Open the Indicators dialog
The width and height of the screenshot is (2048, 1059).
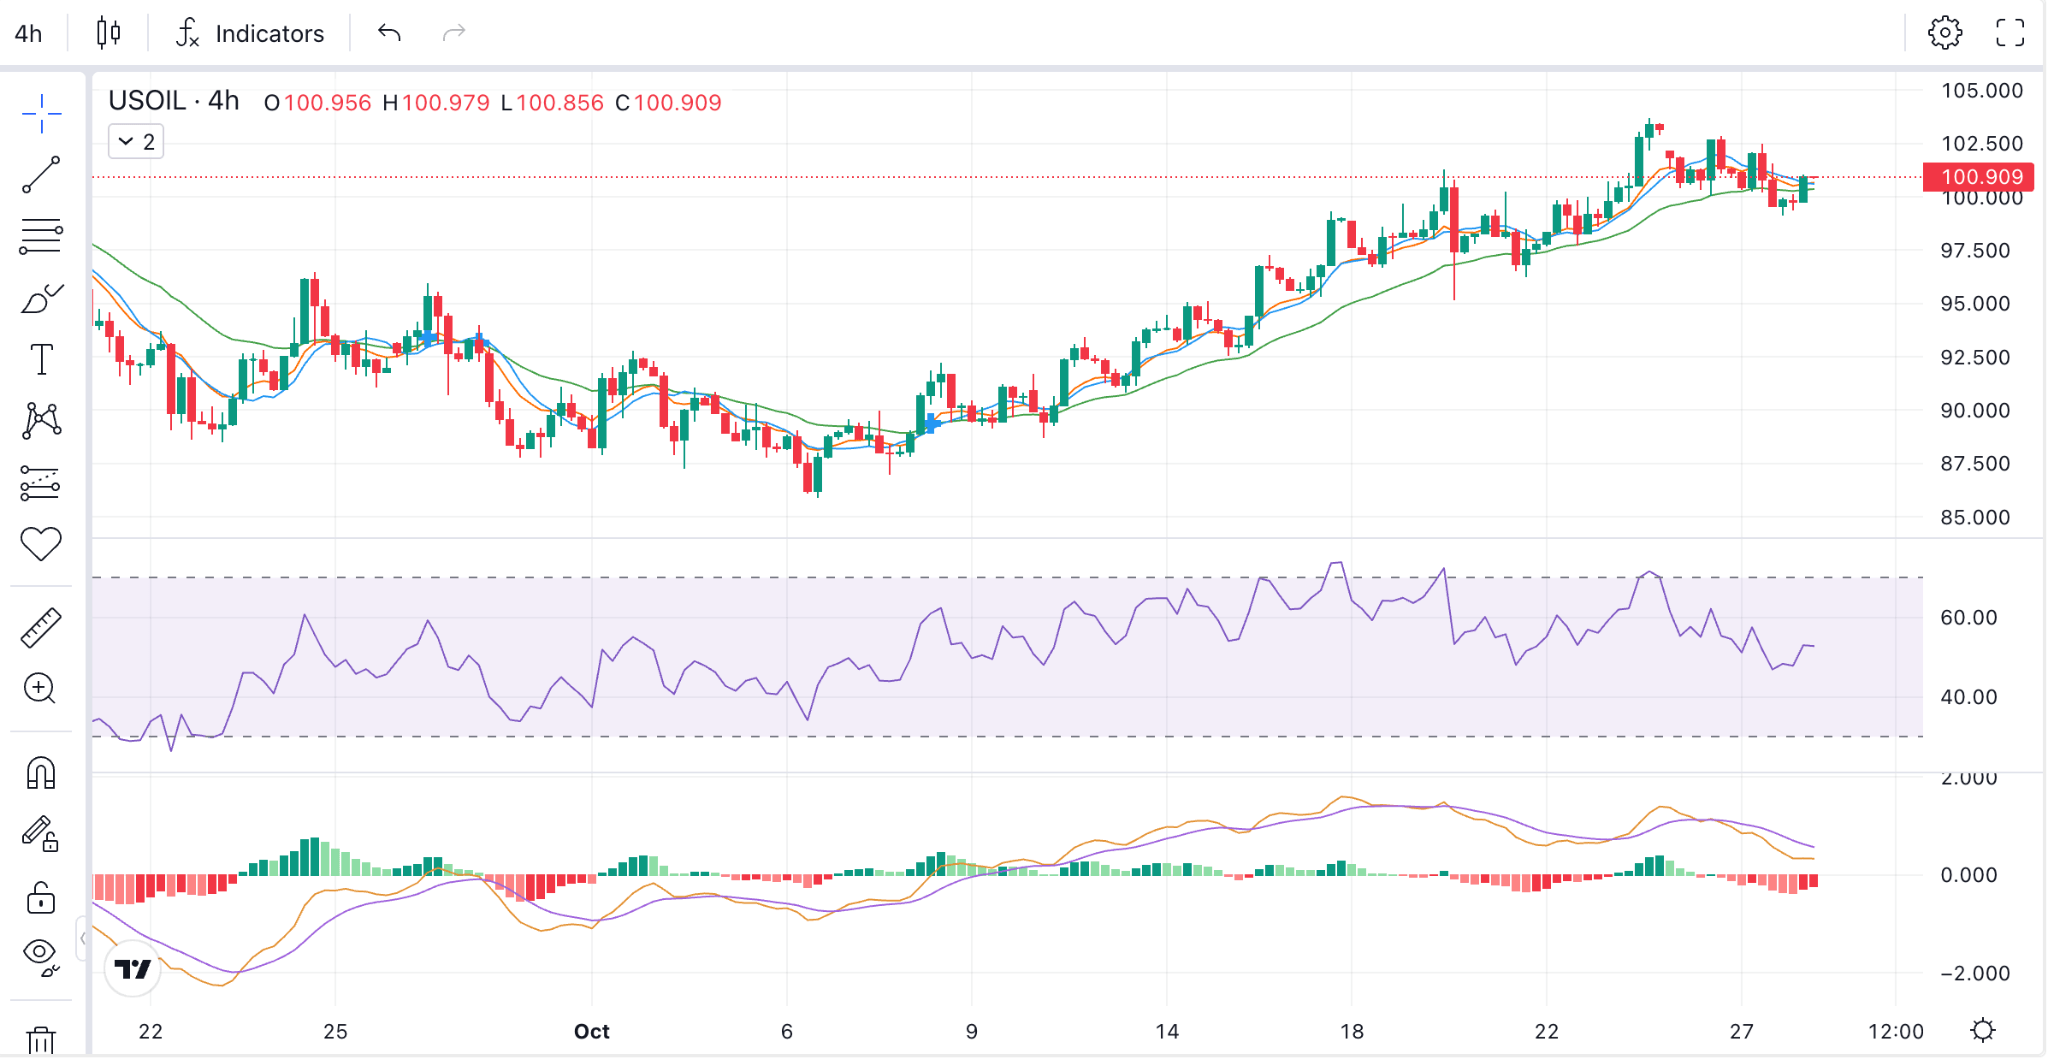point(250,33)
